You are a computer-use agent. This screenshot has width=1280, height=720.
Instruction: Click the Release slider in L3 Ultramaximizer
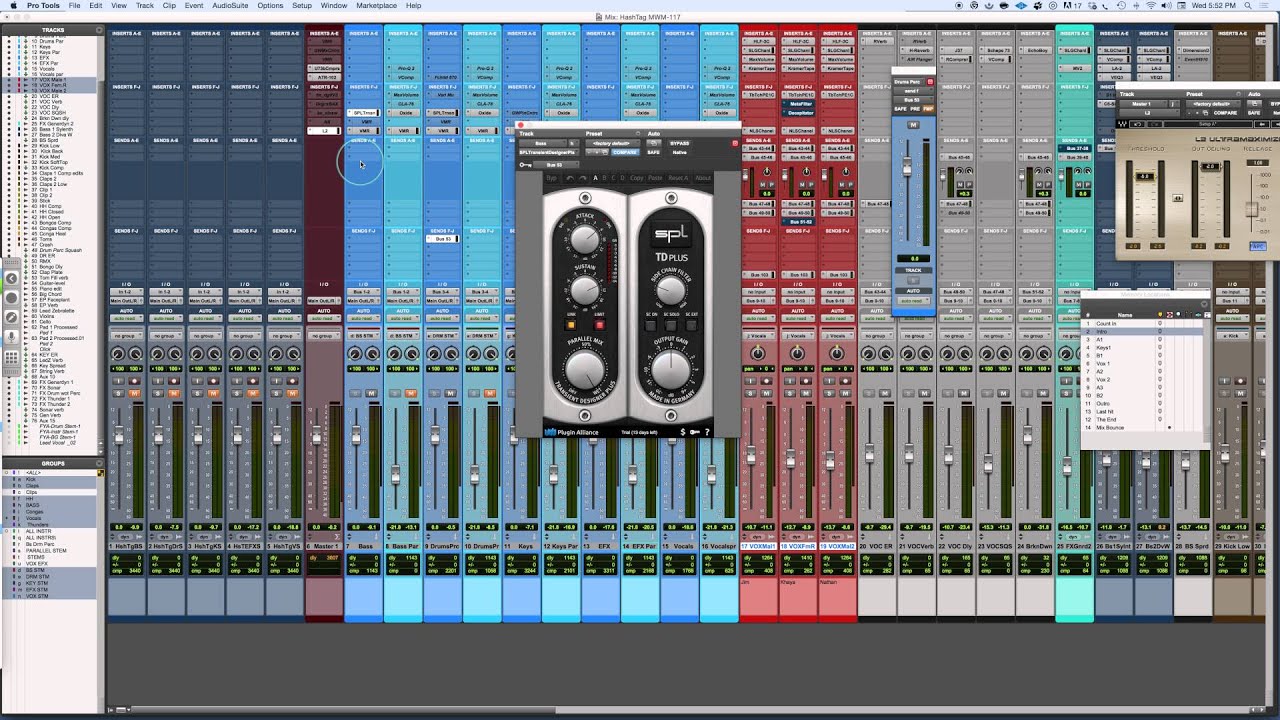tap(1251, 210)
